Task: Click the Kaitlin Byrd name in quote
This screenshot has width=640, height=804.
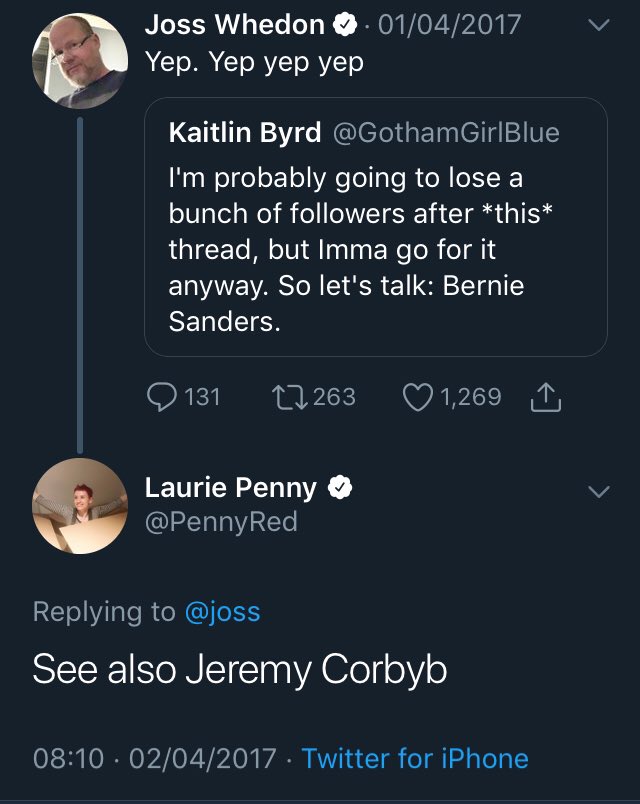Action: 243,132
